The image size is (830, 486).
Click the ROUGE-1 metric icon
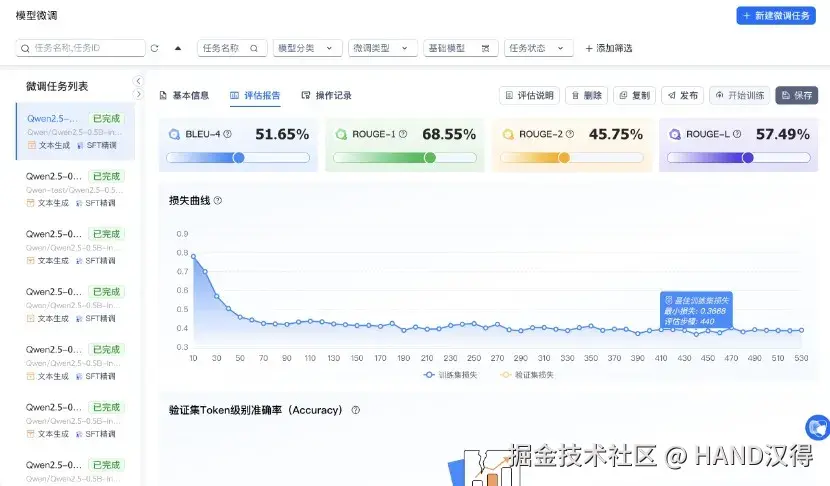(341, 134)
